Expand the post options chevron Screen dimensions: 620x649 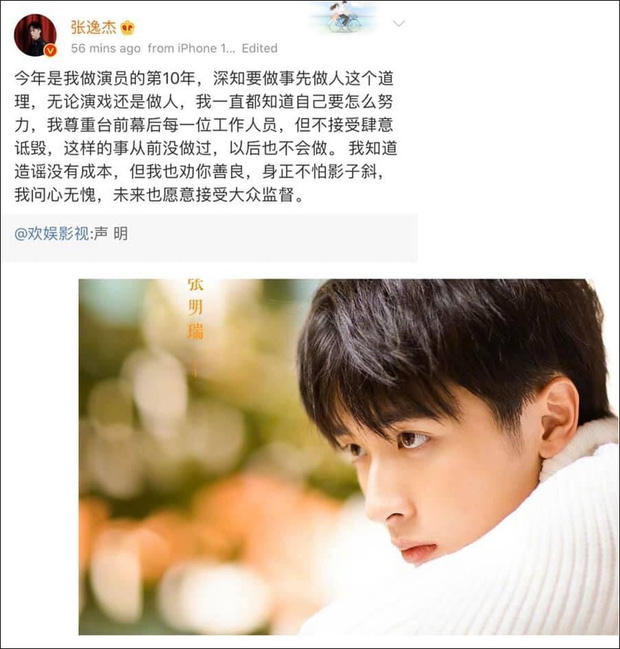click(x=399, y=24)
